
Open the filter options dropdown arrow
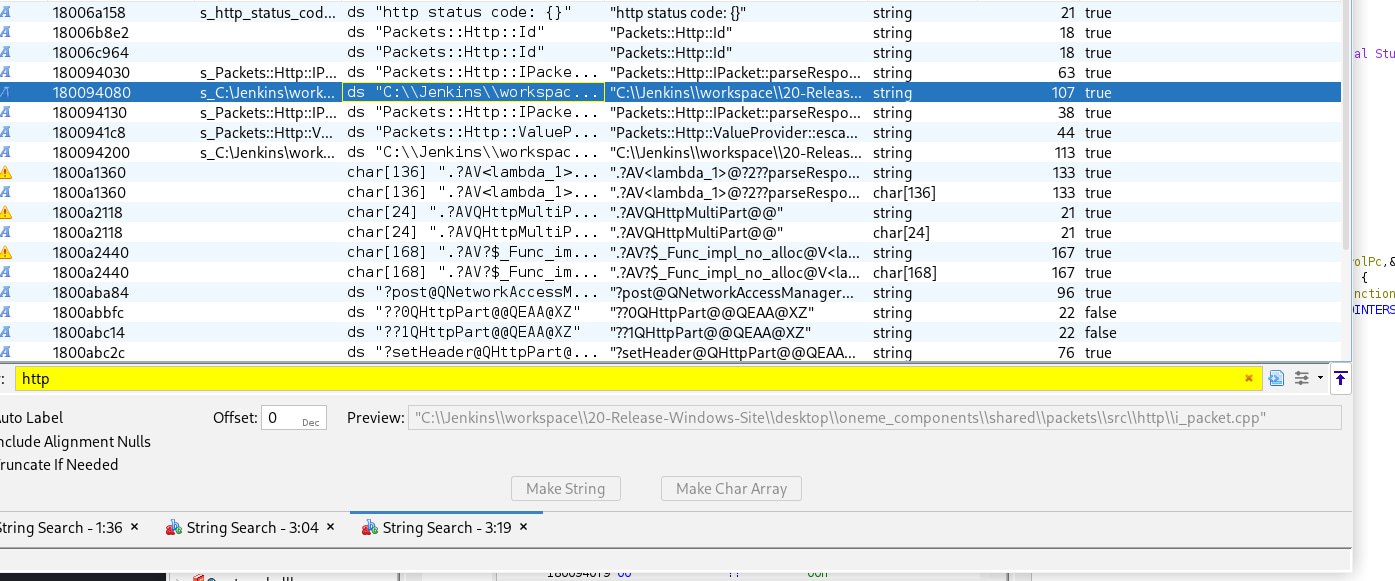tap(1320, 378)
